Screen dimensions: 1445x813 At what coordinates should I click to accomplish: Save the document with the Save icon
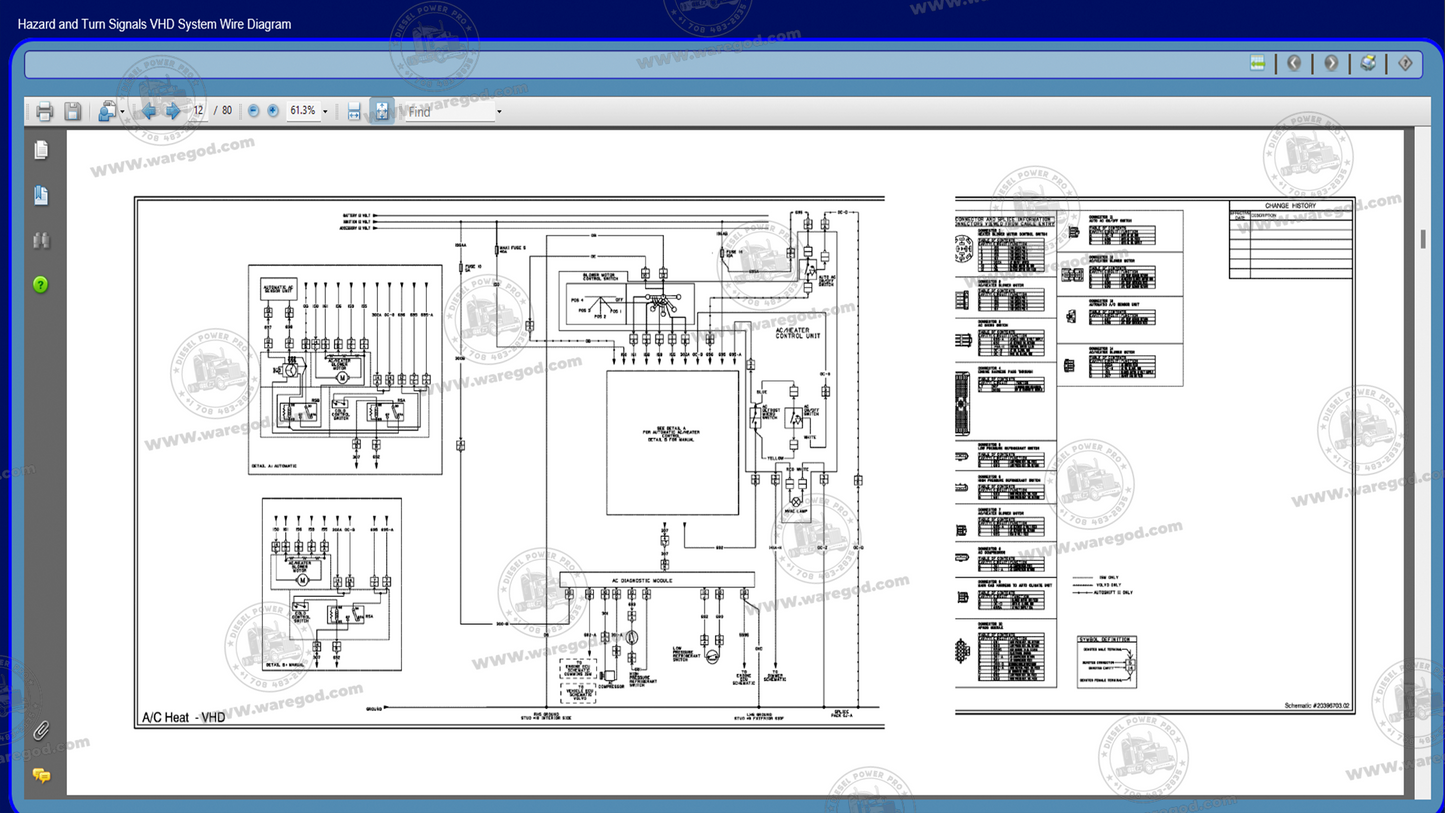click(72, 110)
